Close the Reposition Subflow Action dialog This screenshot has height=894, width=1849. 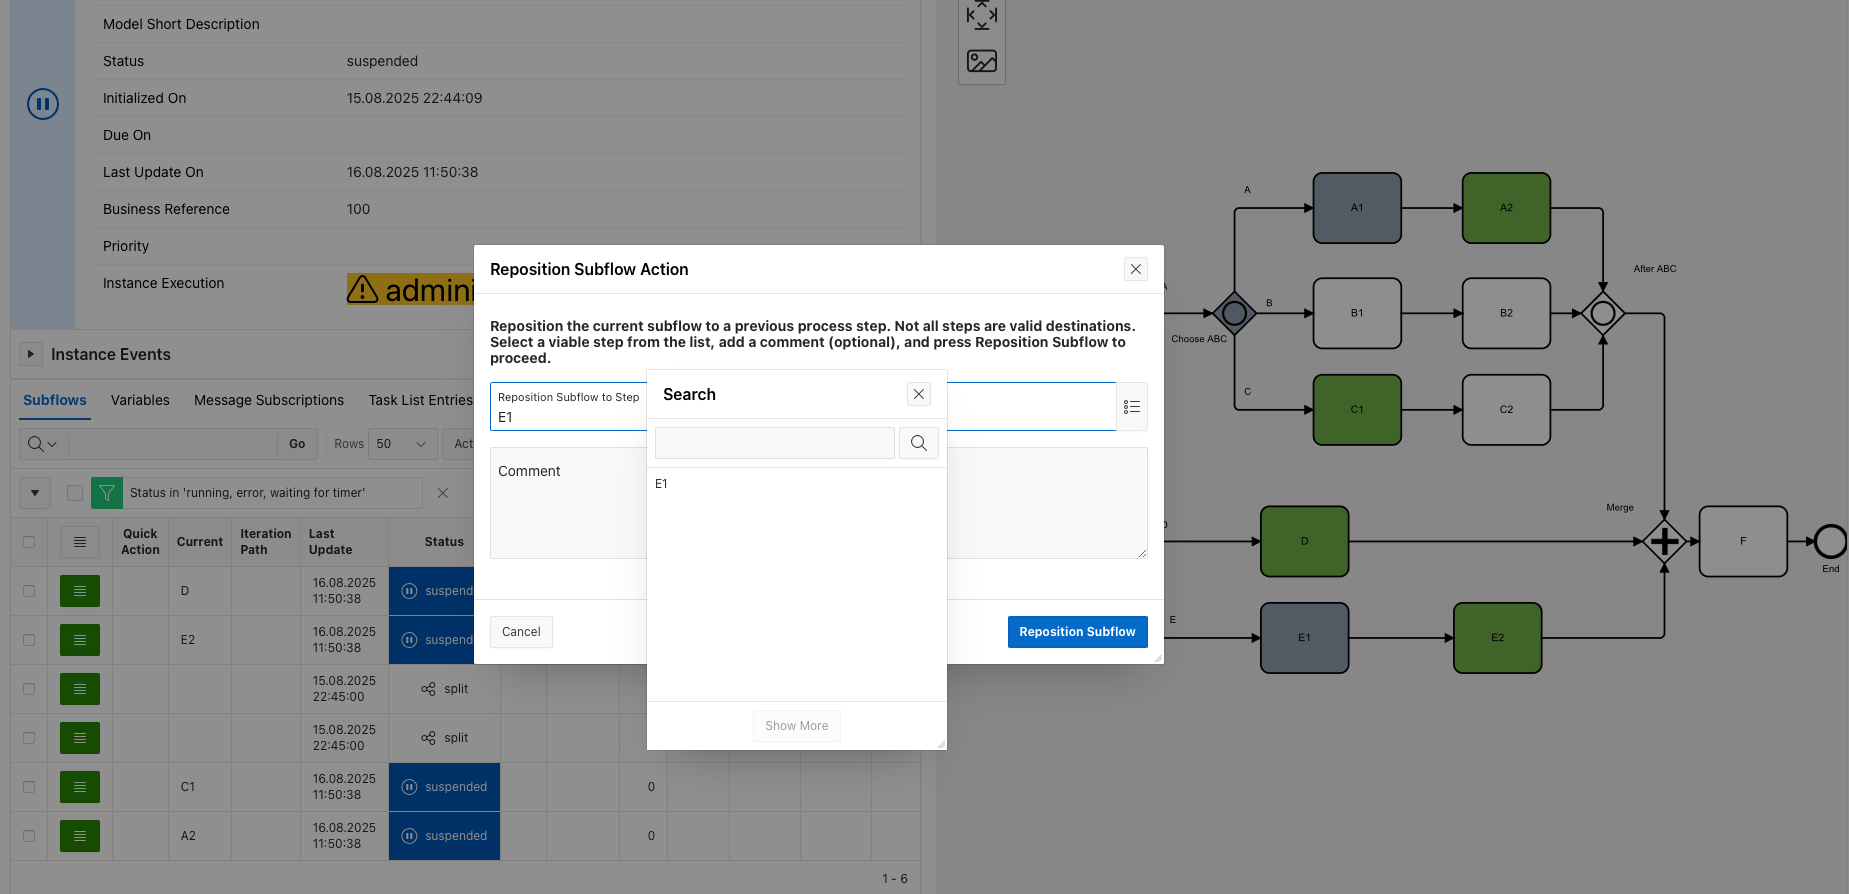point(1136,269)
